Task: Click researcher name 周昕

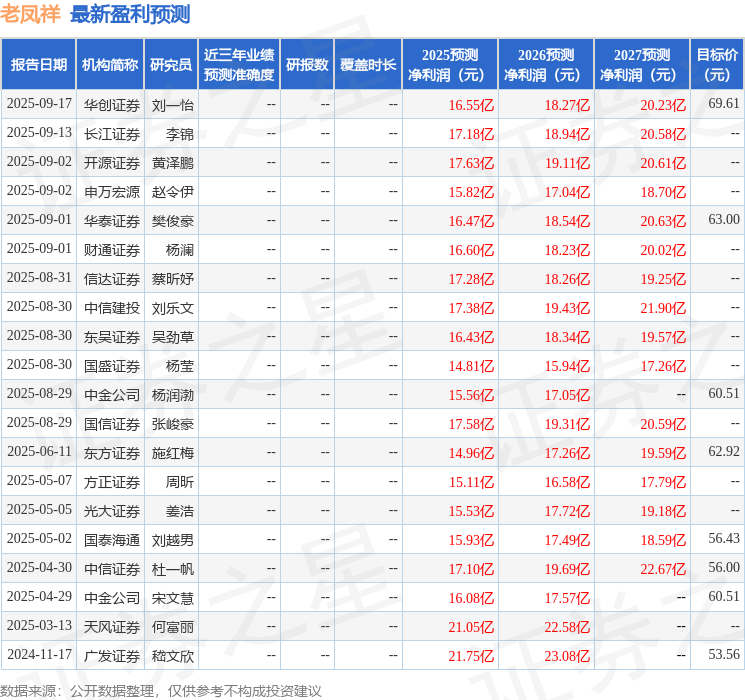Action: click(180, 482)
